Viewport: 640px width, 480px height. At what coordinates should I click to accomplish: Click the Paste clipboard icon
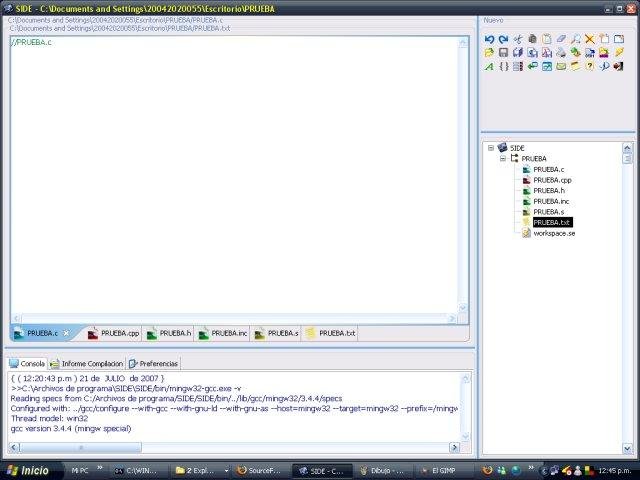(x=547, y=39)
